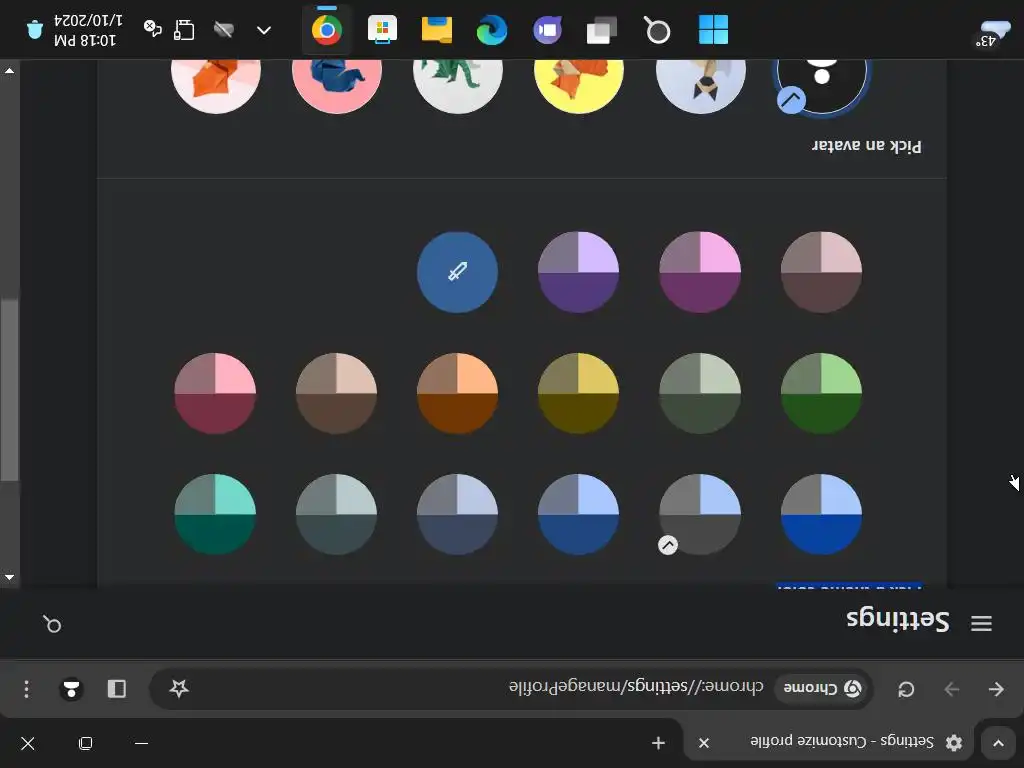Click the Chrome site info chip

[822, 688]
